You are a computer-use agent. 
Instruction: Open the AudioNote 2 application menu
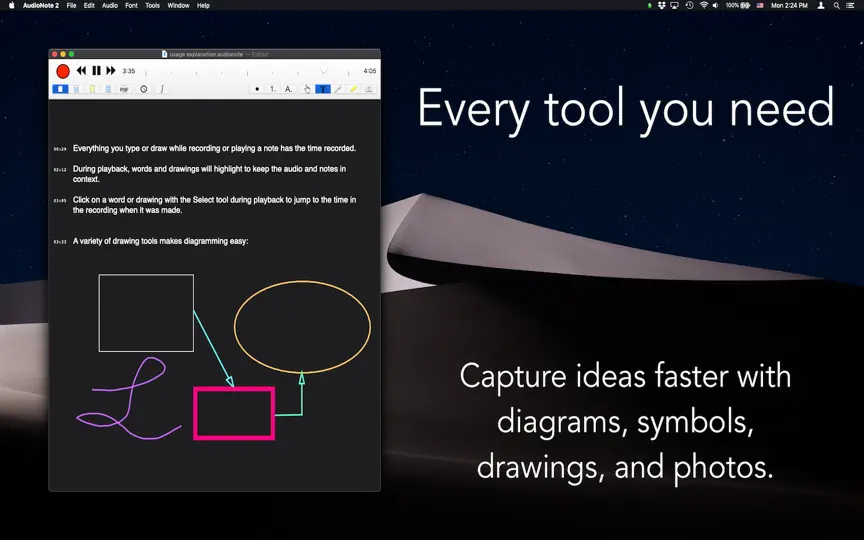(41, 6)
